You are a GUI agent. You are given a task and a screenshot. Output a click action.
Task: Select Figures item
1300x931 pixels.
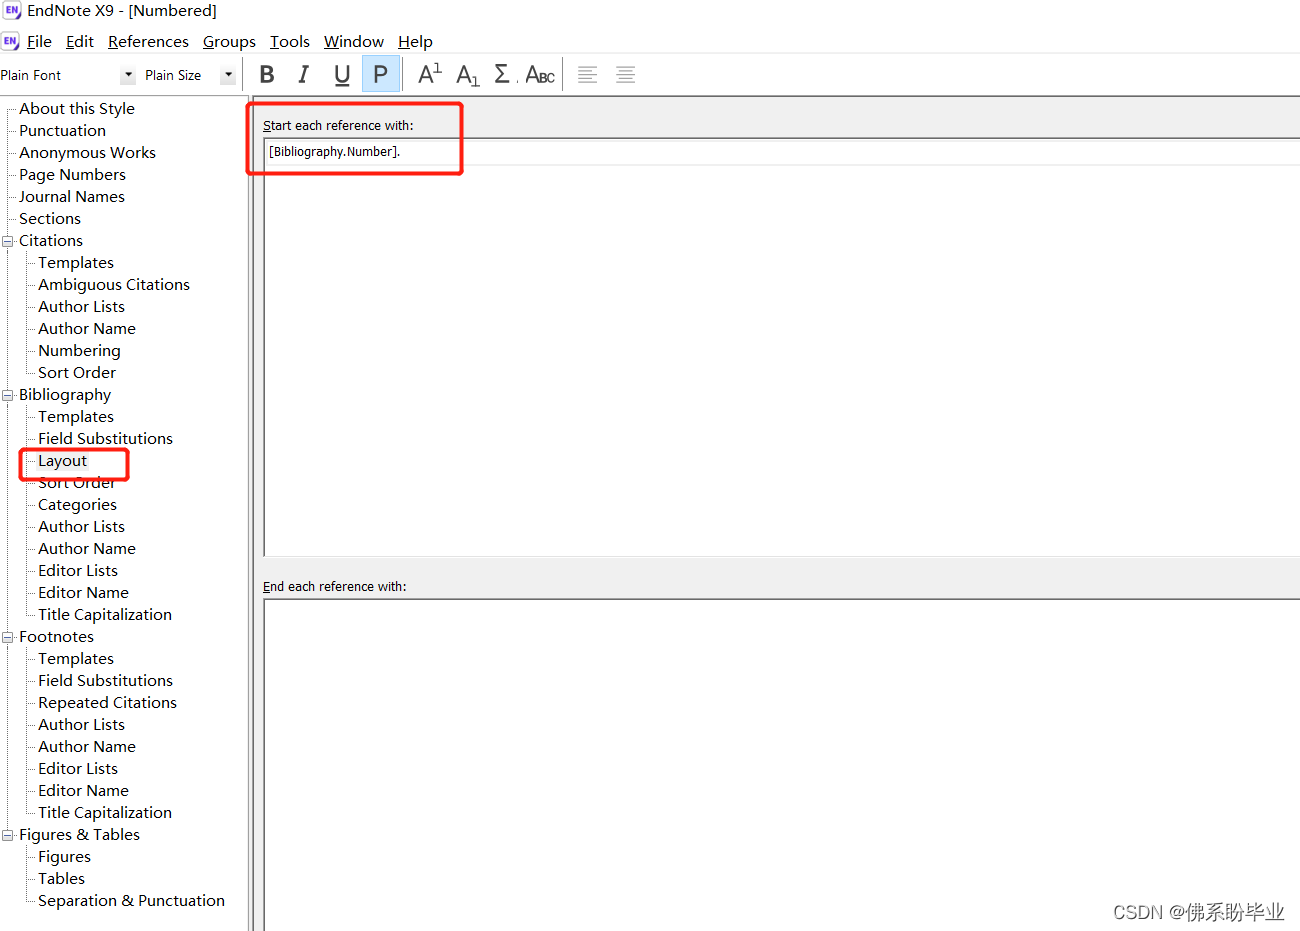(x=64, y=857)
